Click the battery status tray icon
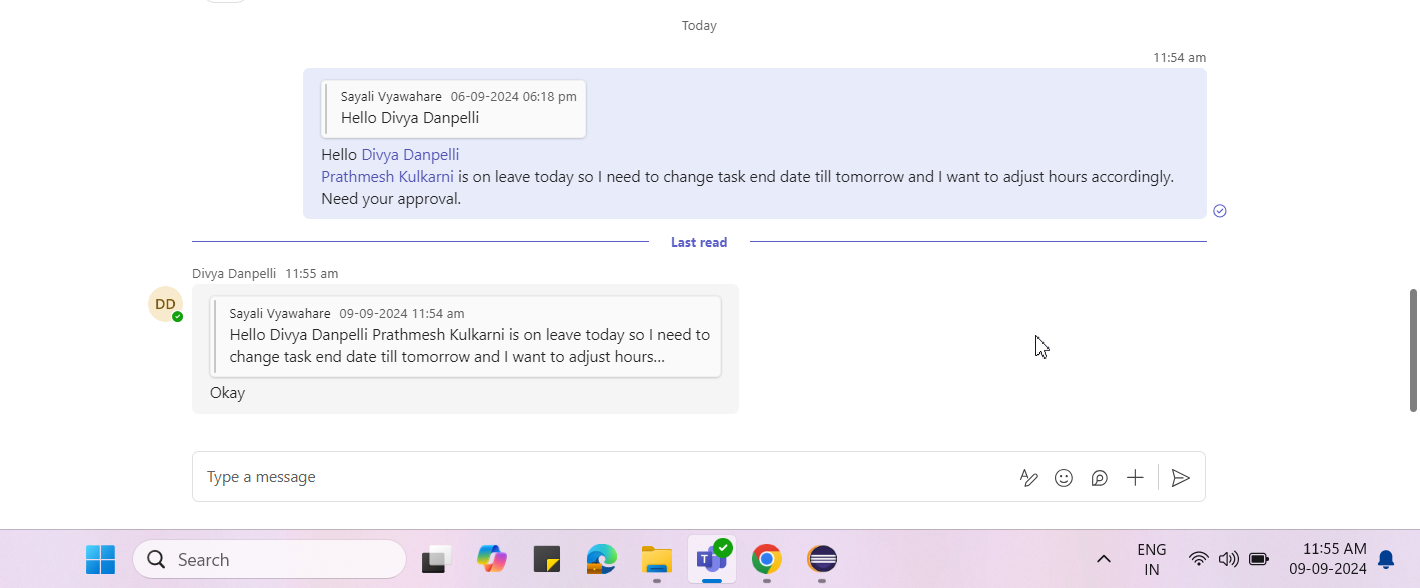 click(1259, 559)
